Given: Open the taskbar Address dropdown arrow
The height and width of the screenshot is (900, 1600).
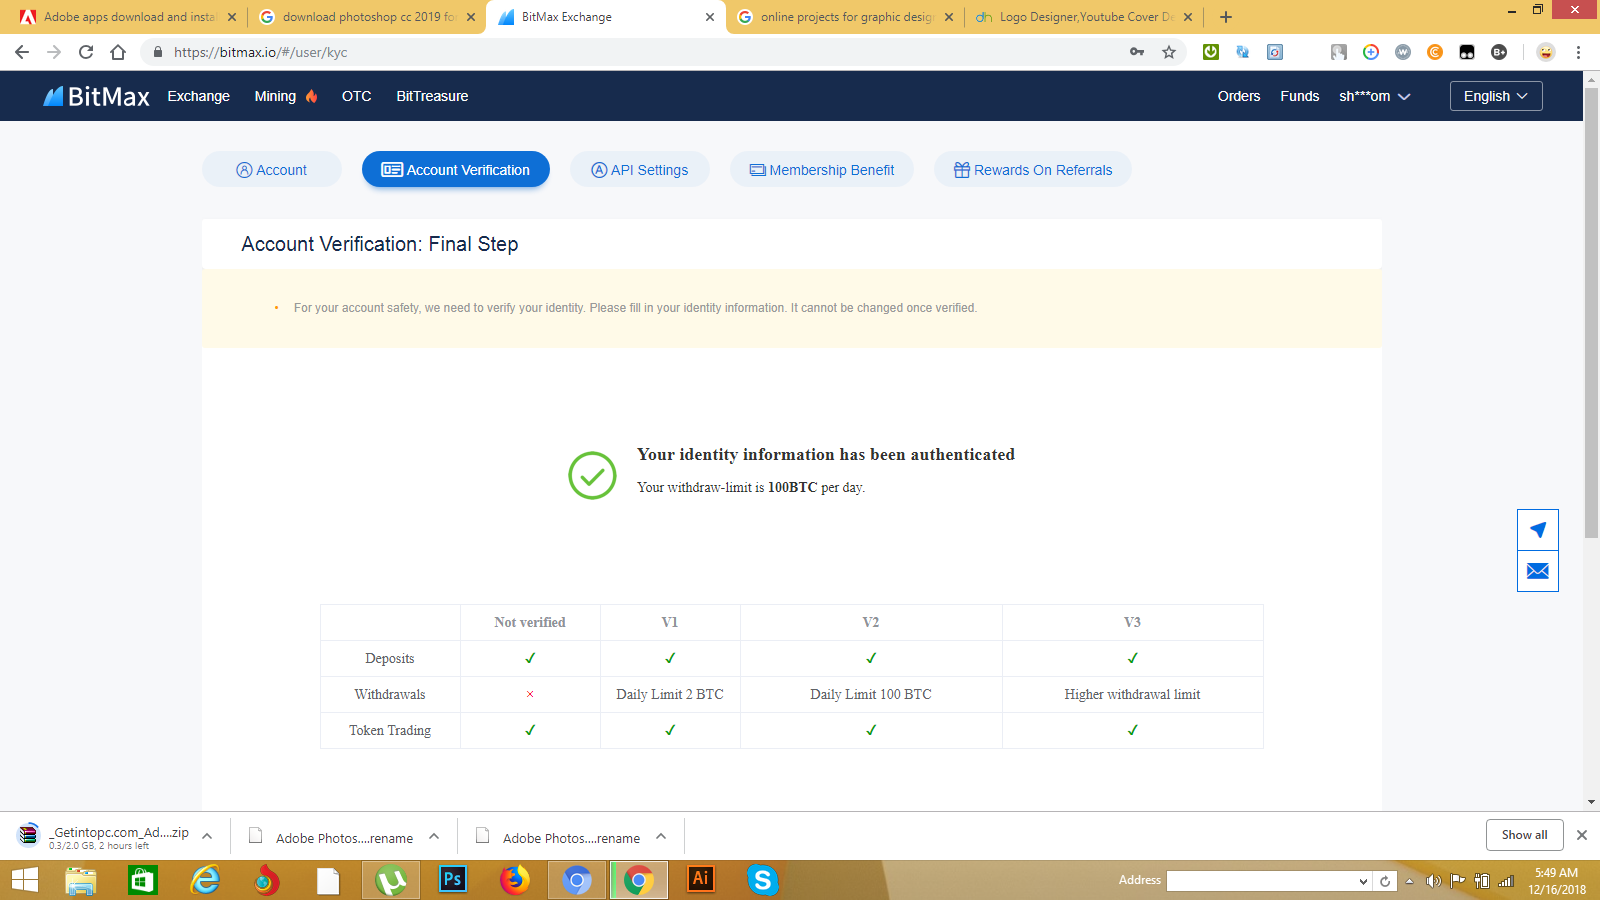Looking at the screenshot, I should click(x=1363, y=881).
